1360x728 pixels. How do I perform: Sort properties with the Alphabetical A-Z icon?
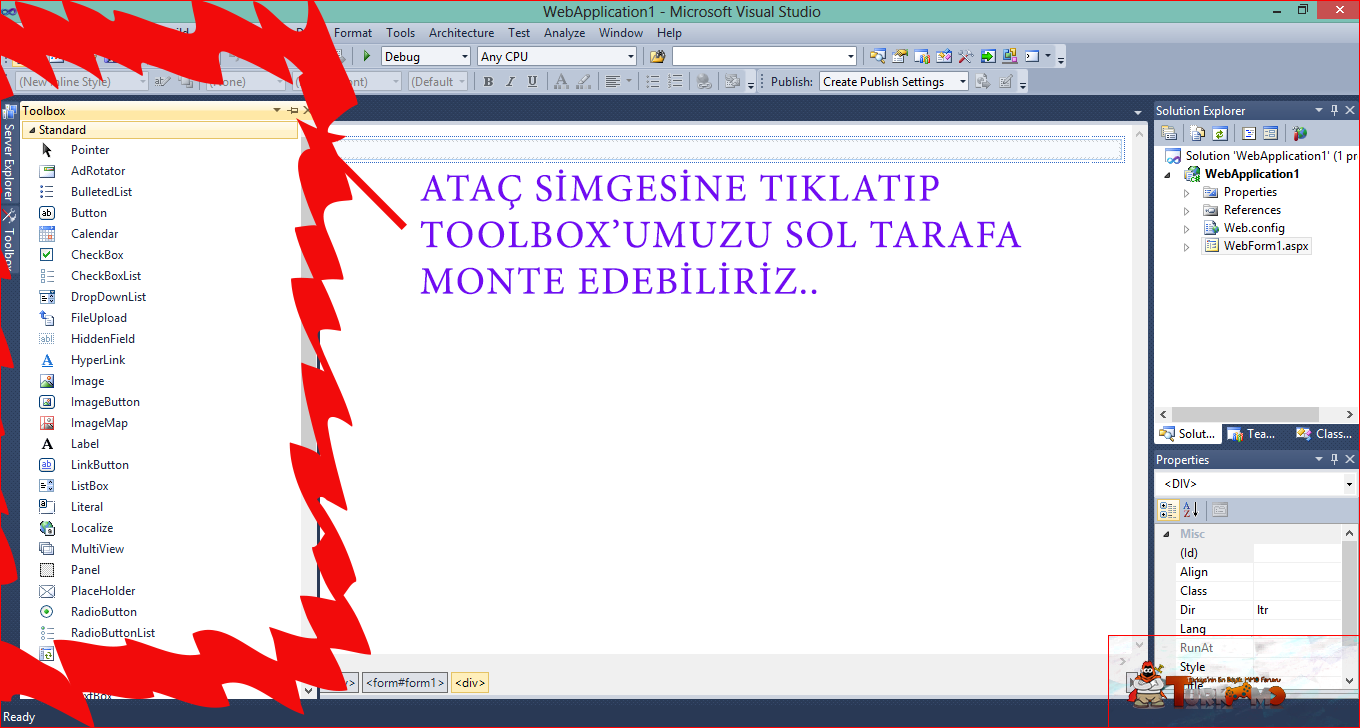click(1191, 510)
